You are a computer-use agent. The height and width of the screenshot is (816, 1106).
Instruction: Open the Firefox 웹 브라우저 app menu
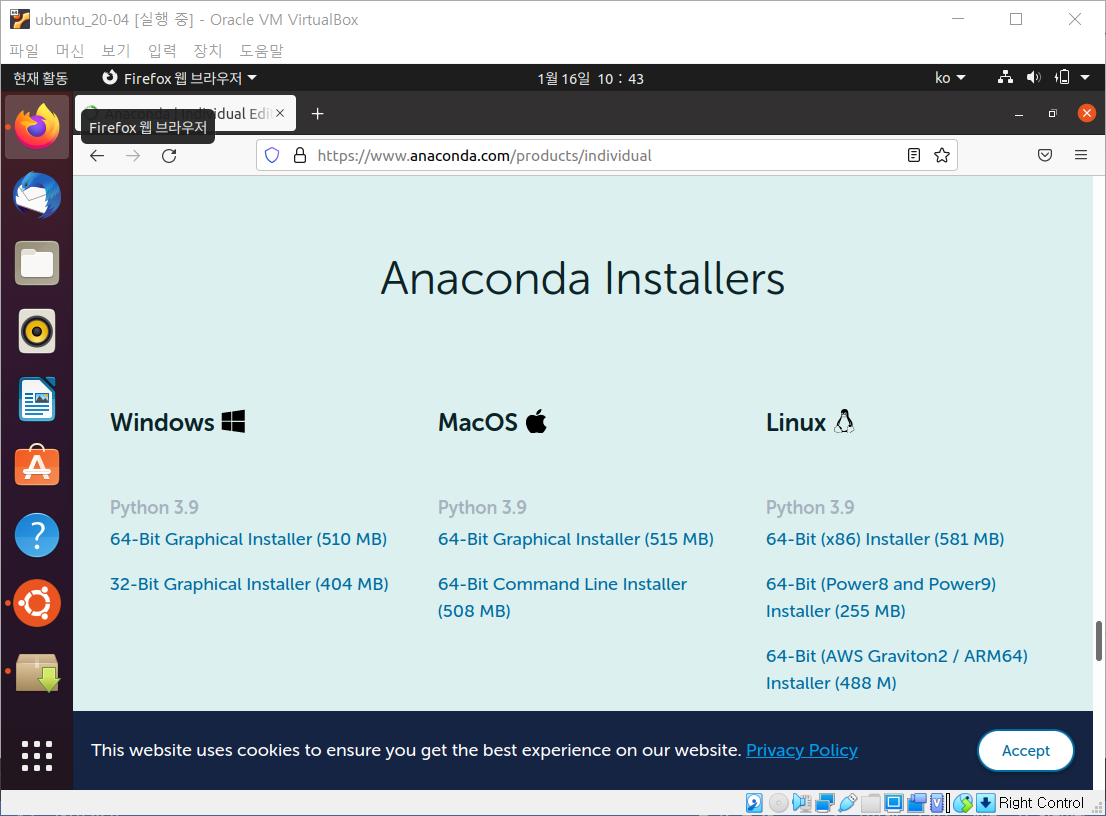[180, 78]
